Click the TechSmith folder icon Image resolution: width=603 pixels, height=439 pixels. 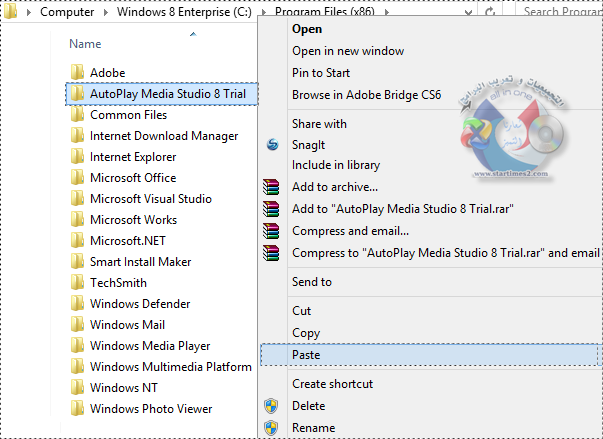pyautogui.click(x=77, y=283)
